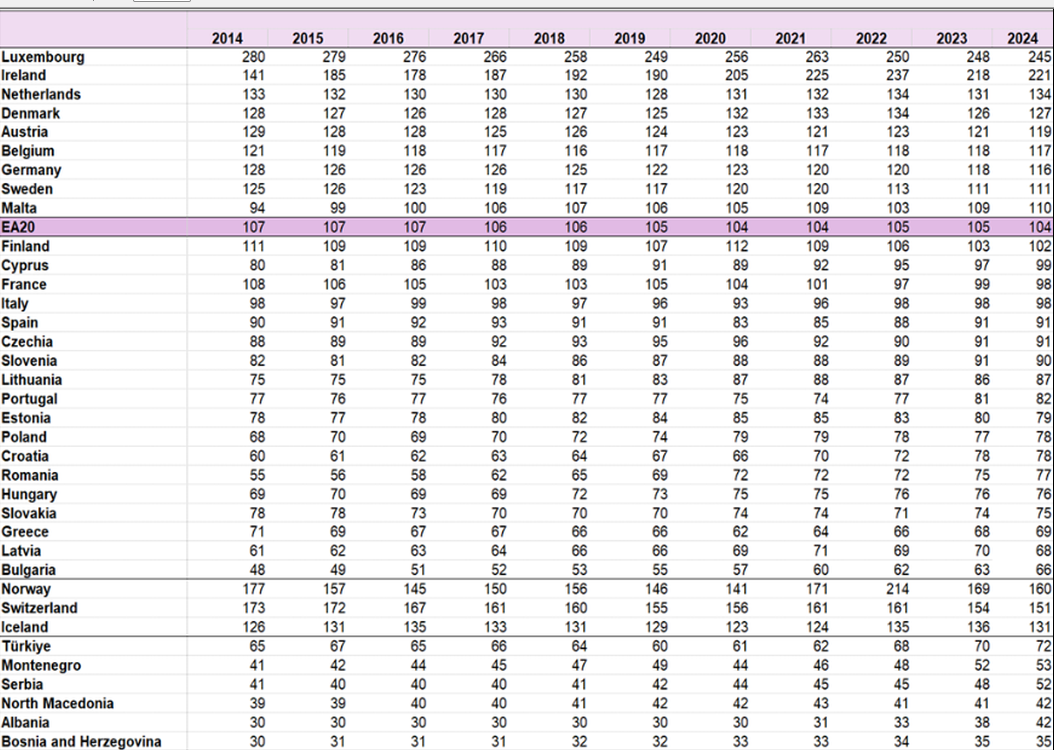1054x750 pixels.
Task: Click the 2014 column header
Action: coord(227,39)
